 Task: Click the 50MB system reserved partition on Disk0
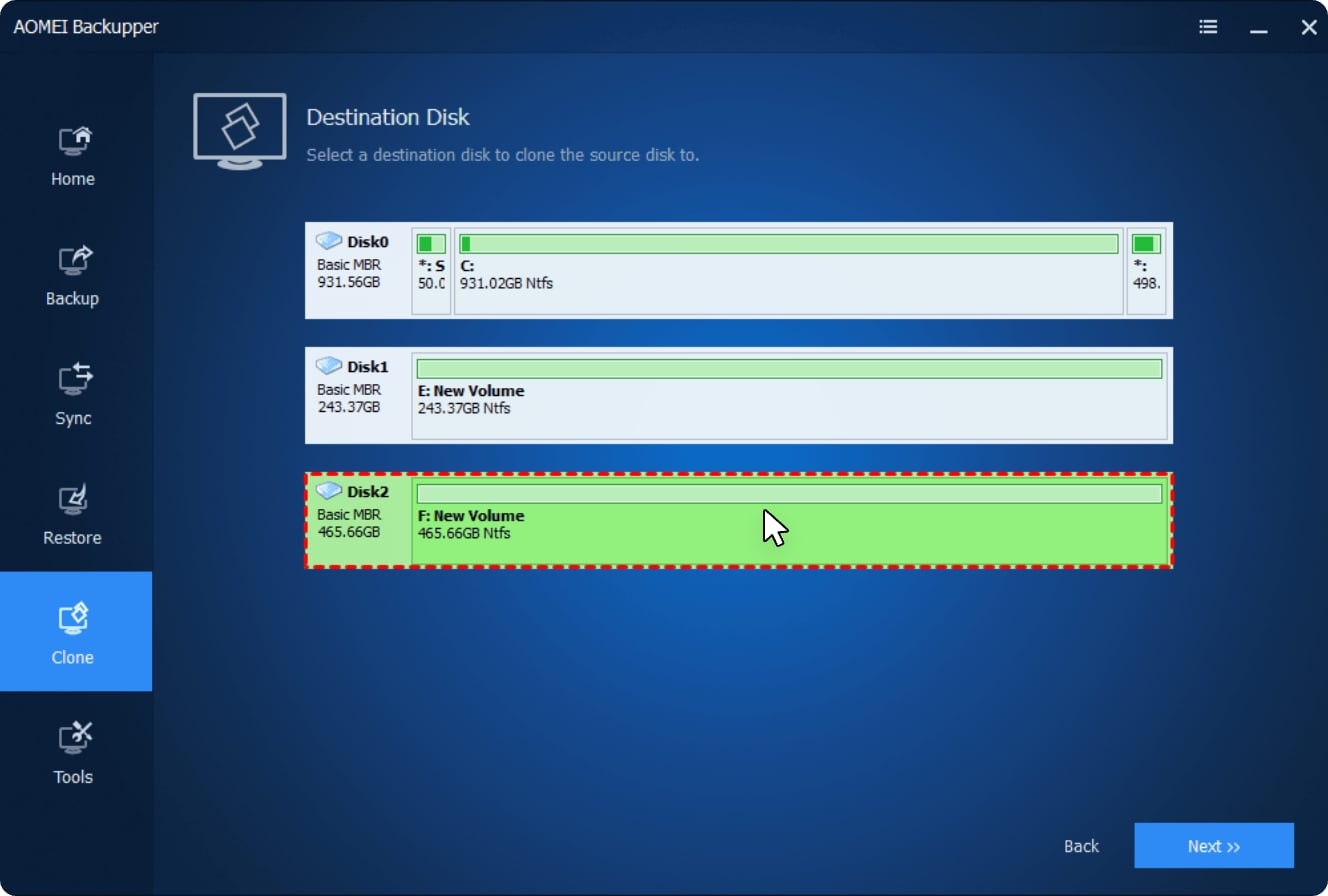click(x=431, y=270)
